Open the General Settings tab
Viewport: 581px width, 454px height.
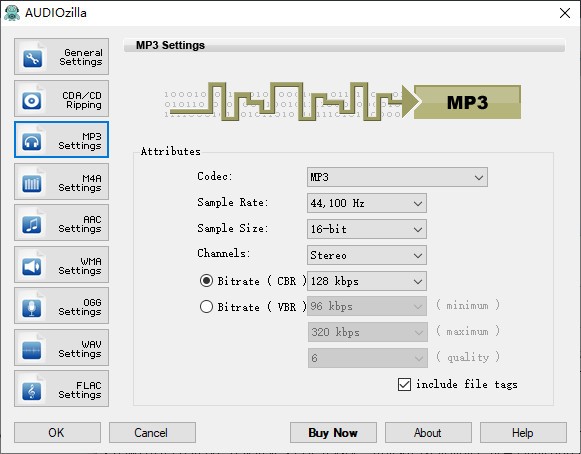[62, 56]
